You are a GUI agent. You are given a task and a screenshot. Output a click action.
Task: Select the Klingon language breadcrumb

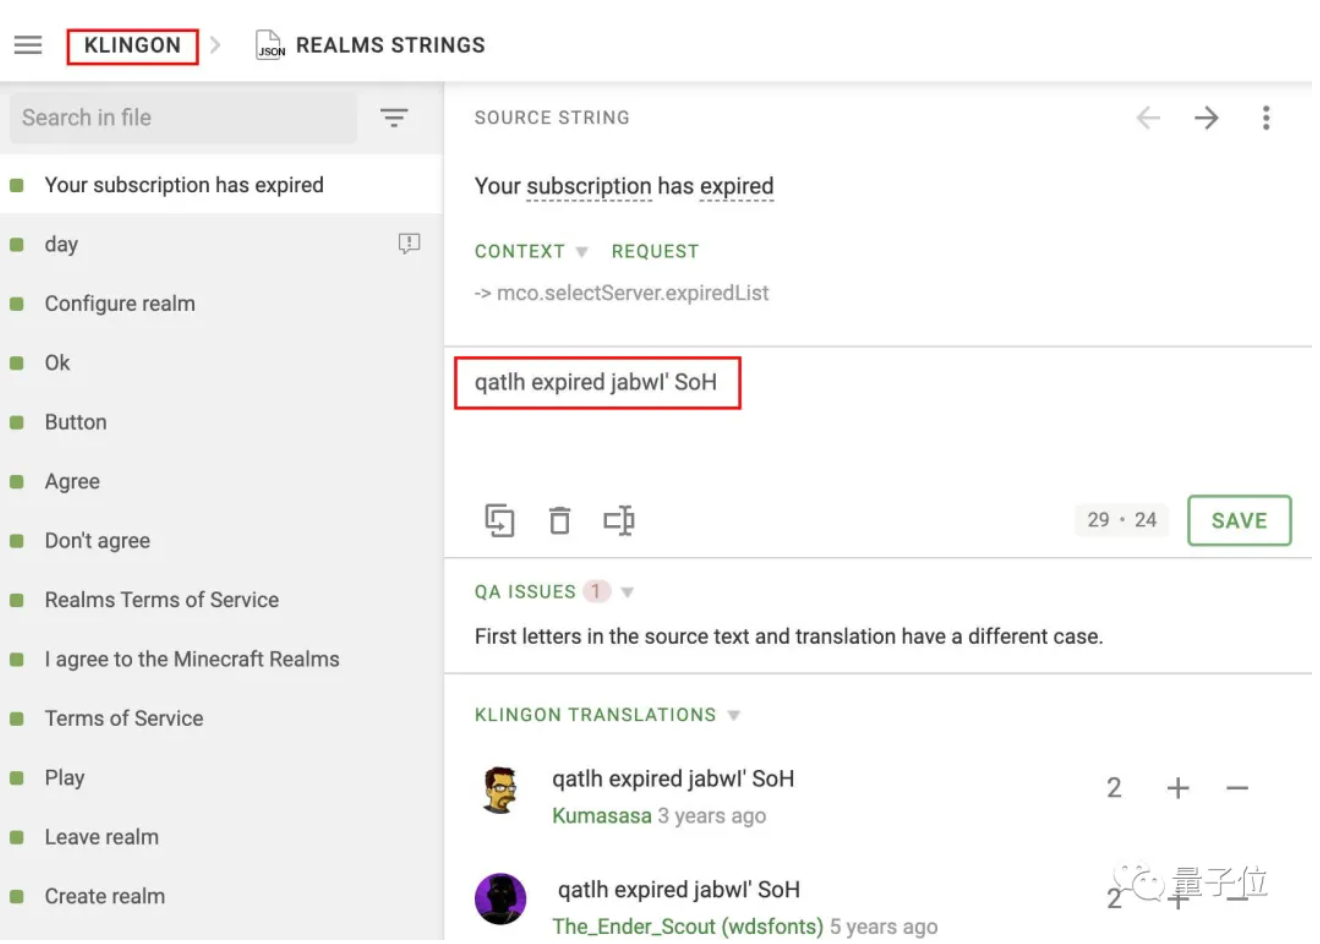pos(132,46)
